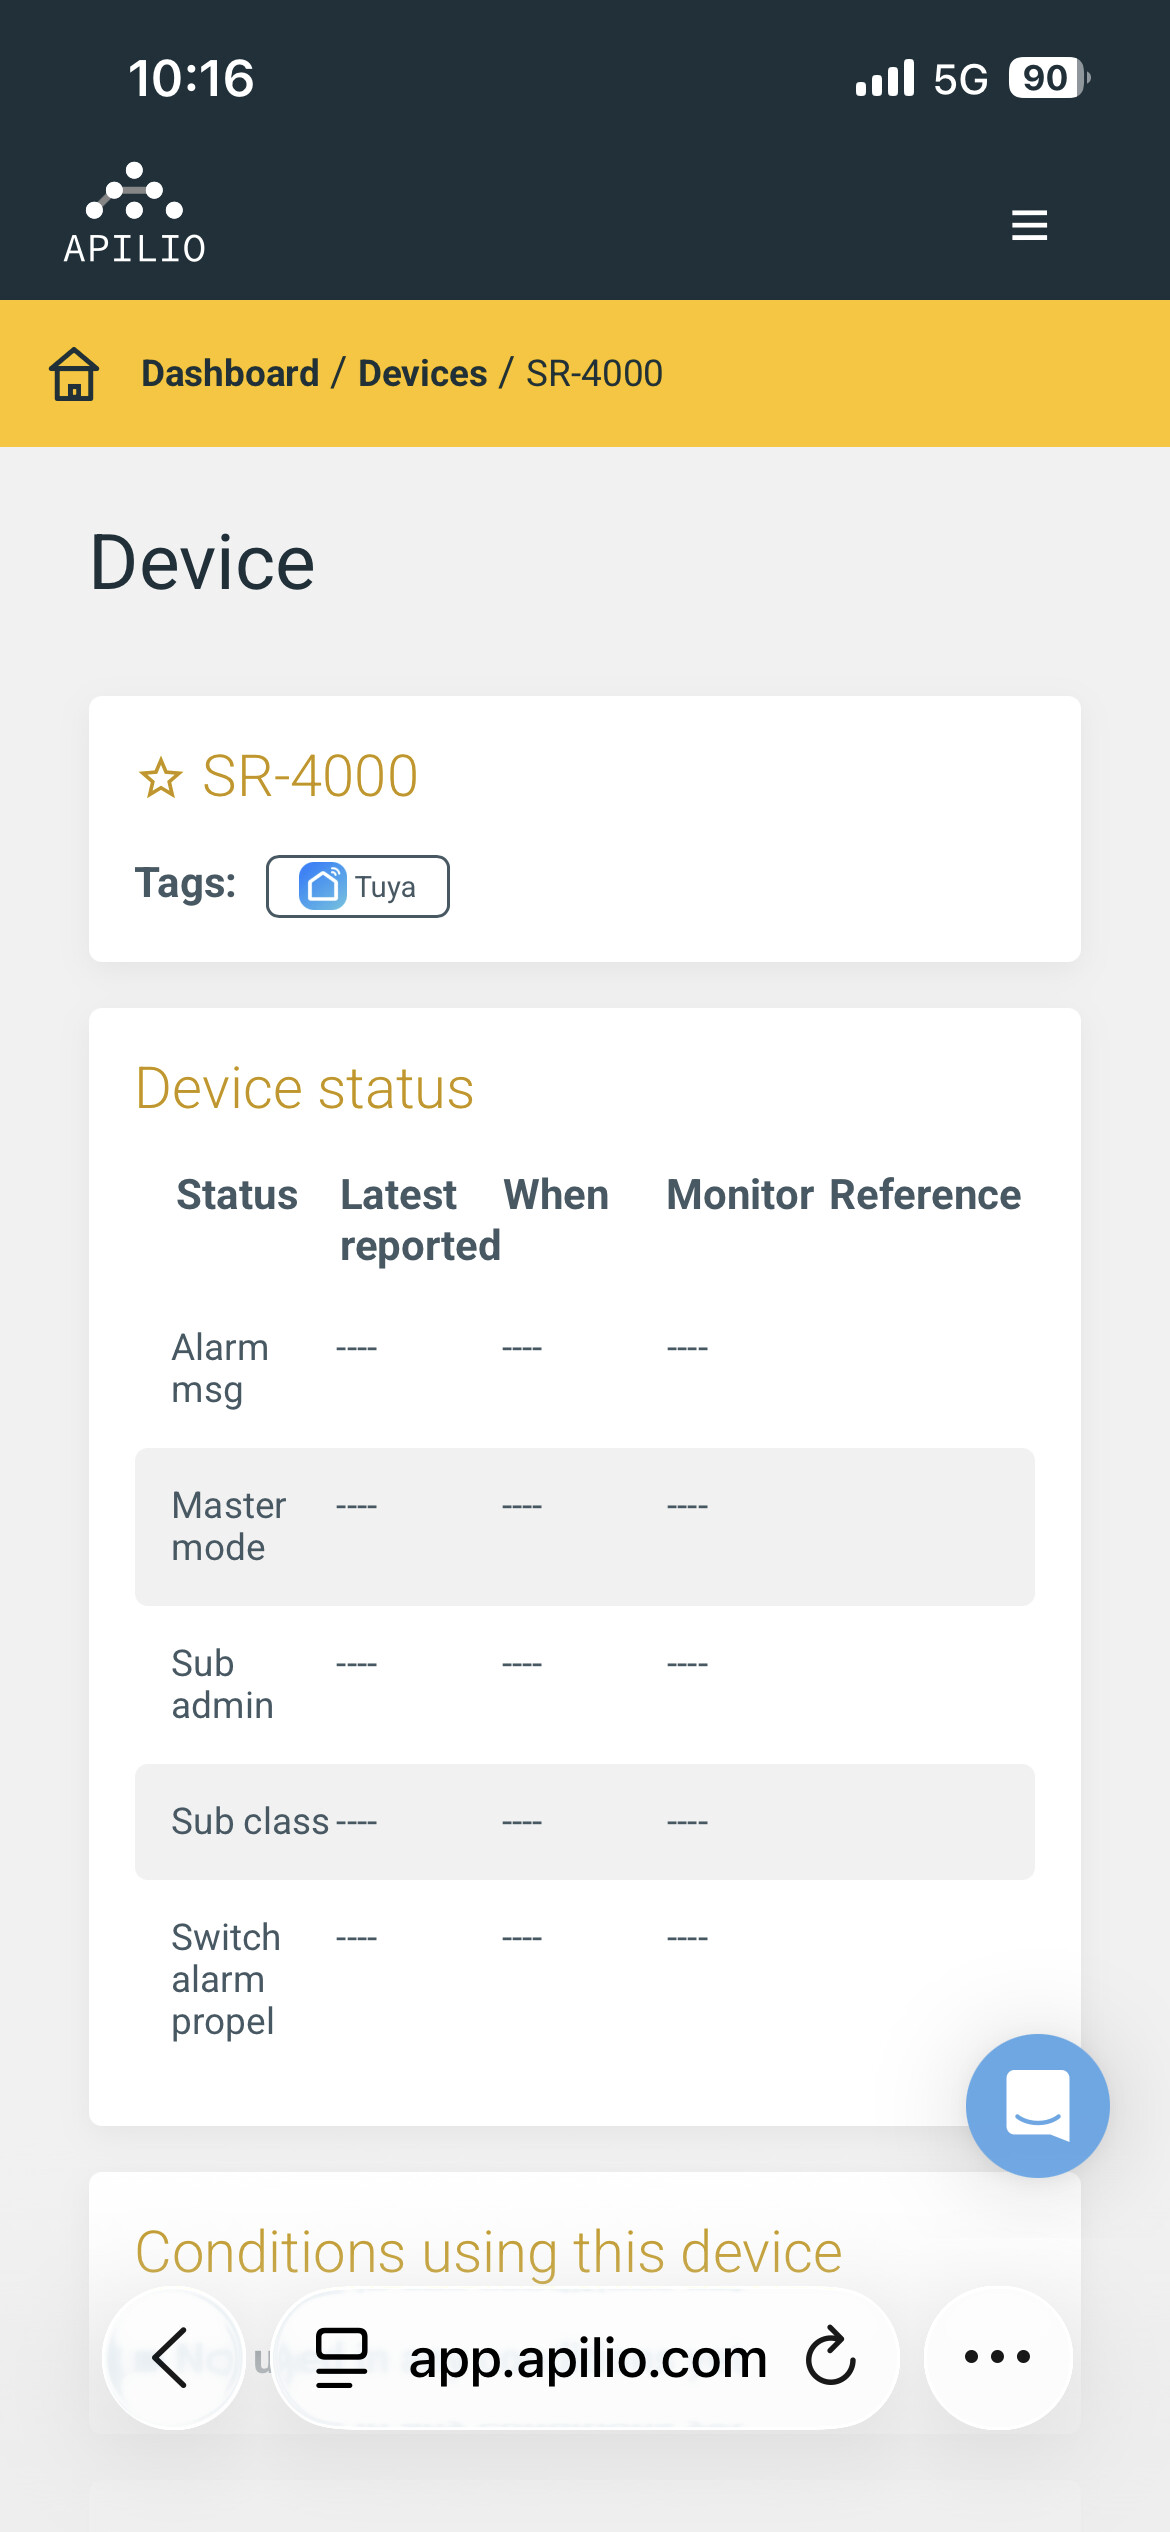This screenshot has height=2532, width=1170.
Task: Go back using browser back arrow
Action: click(172, 2357)
